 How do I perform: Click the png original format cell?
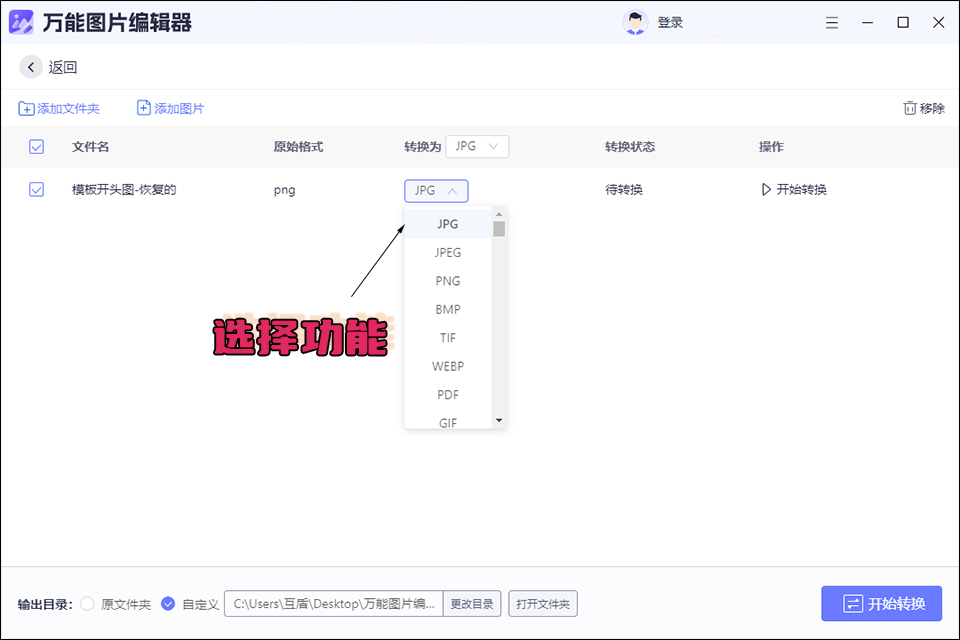[285, 190]
